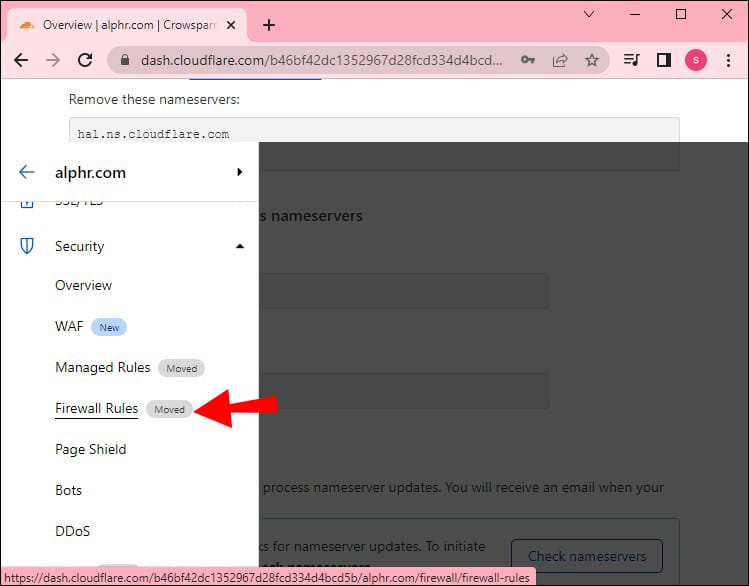Click the browser forward arrow

pyautogui.click(x=53, y=60)
